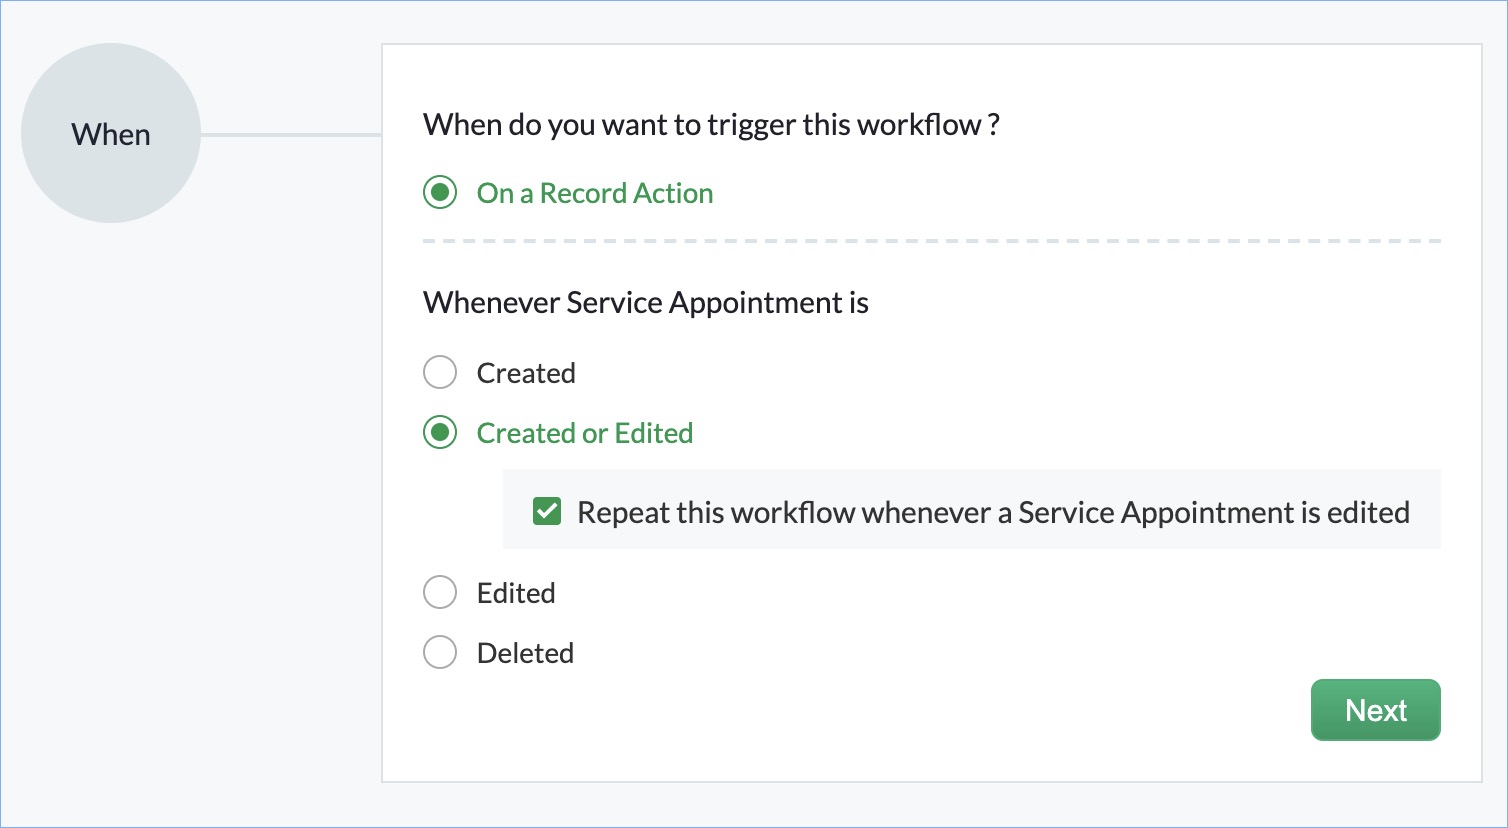The width and height of the screenshot is (1508, 828).
Task: Click the 'Created or Edited' label text
Action: [x=585, y=433]
